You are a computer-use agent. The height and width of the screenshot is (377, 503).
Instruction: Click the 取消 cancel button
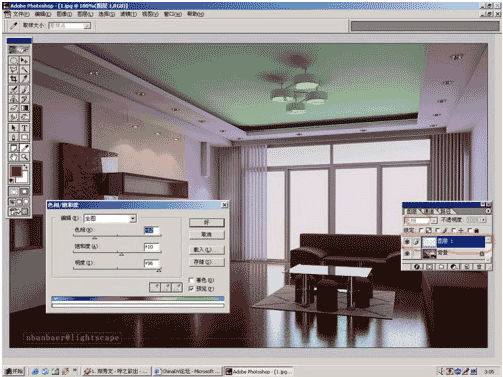pos(207,235)
